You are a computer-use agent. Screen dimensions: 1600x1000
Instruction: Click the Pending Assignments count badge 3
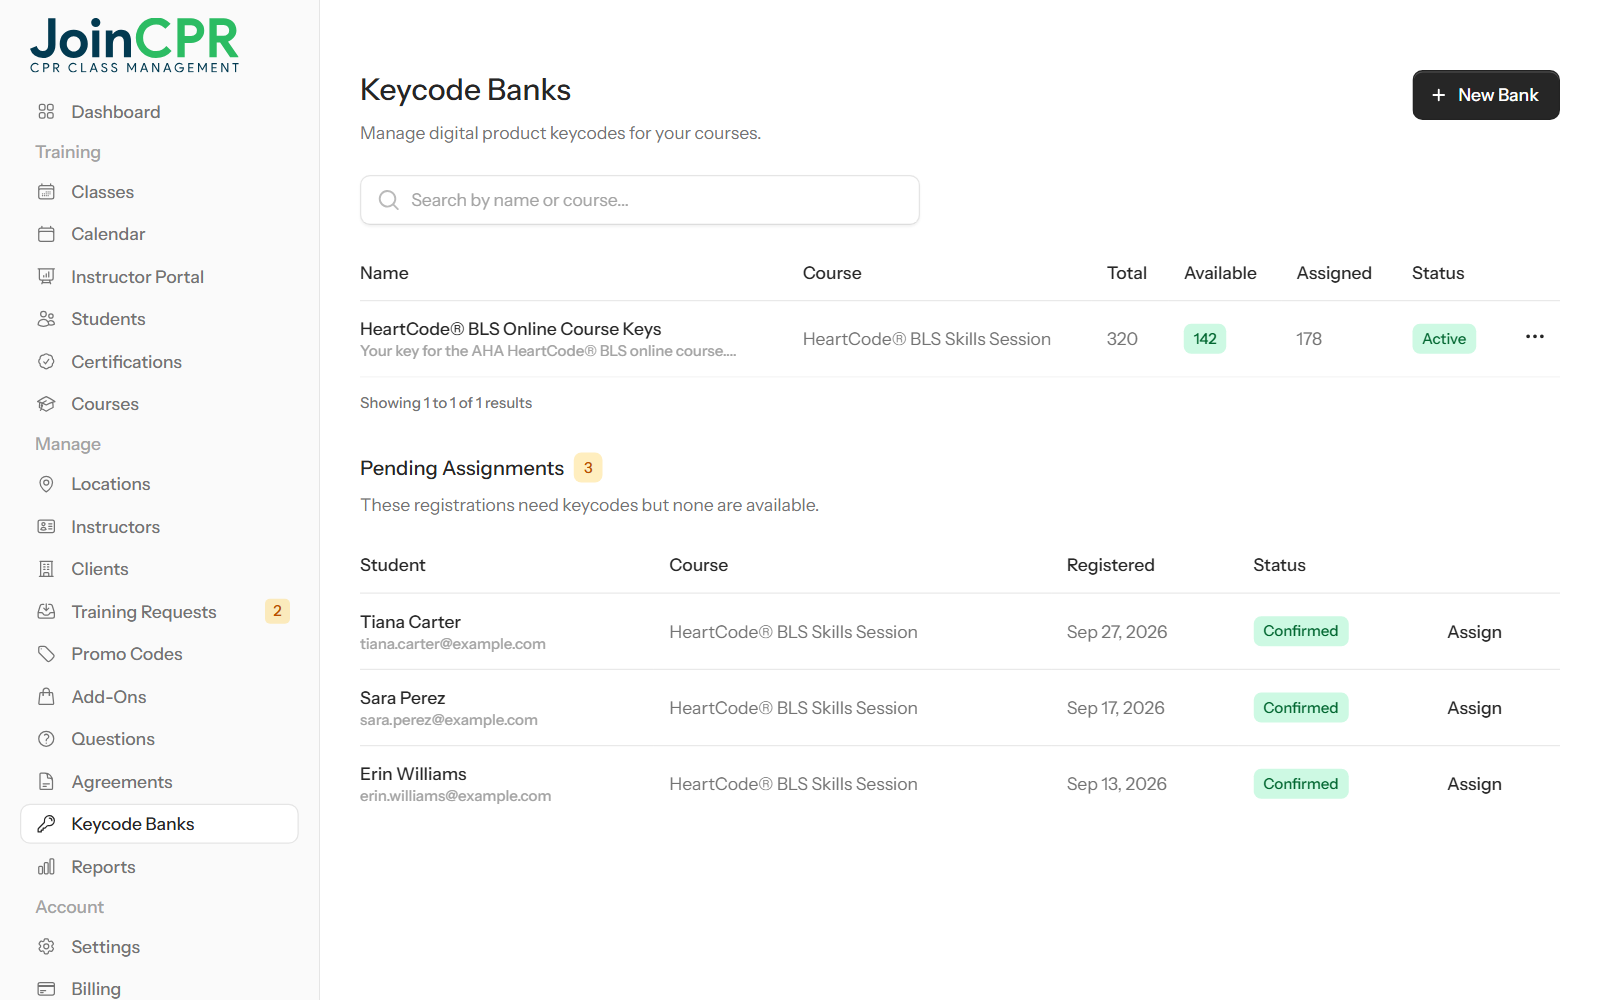[588, 468]
